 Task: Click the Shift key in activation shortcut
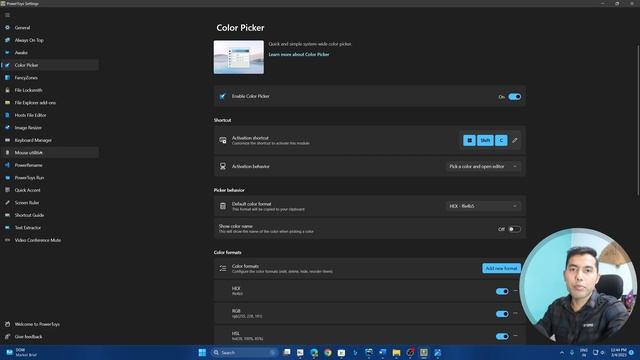pos(485,140)
